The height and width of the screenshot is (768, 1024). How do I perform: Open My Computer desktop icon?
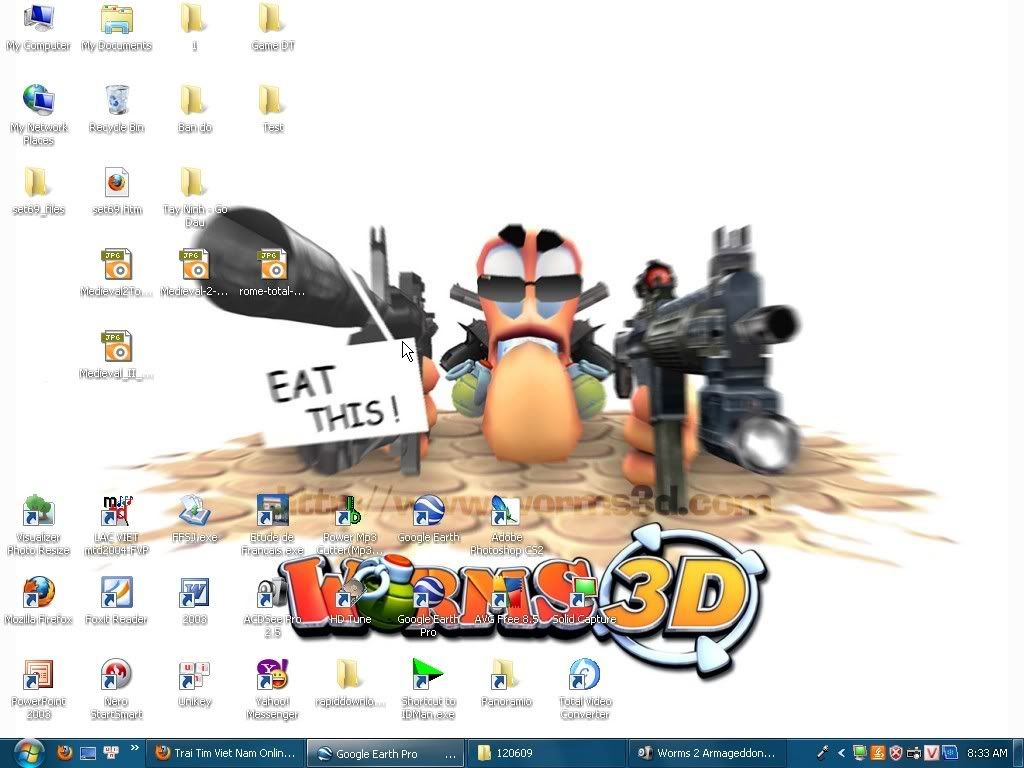coord(38,27)
